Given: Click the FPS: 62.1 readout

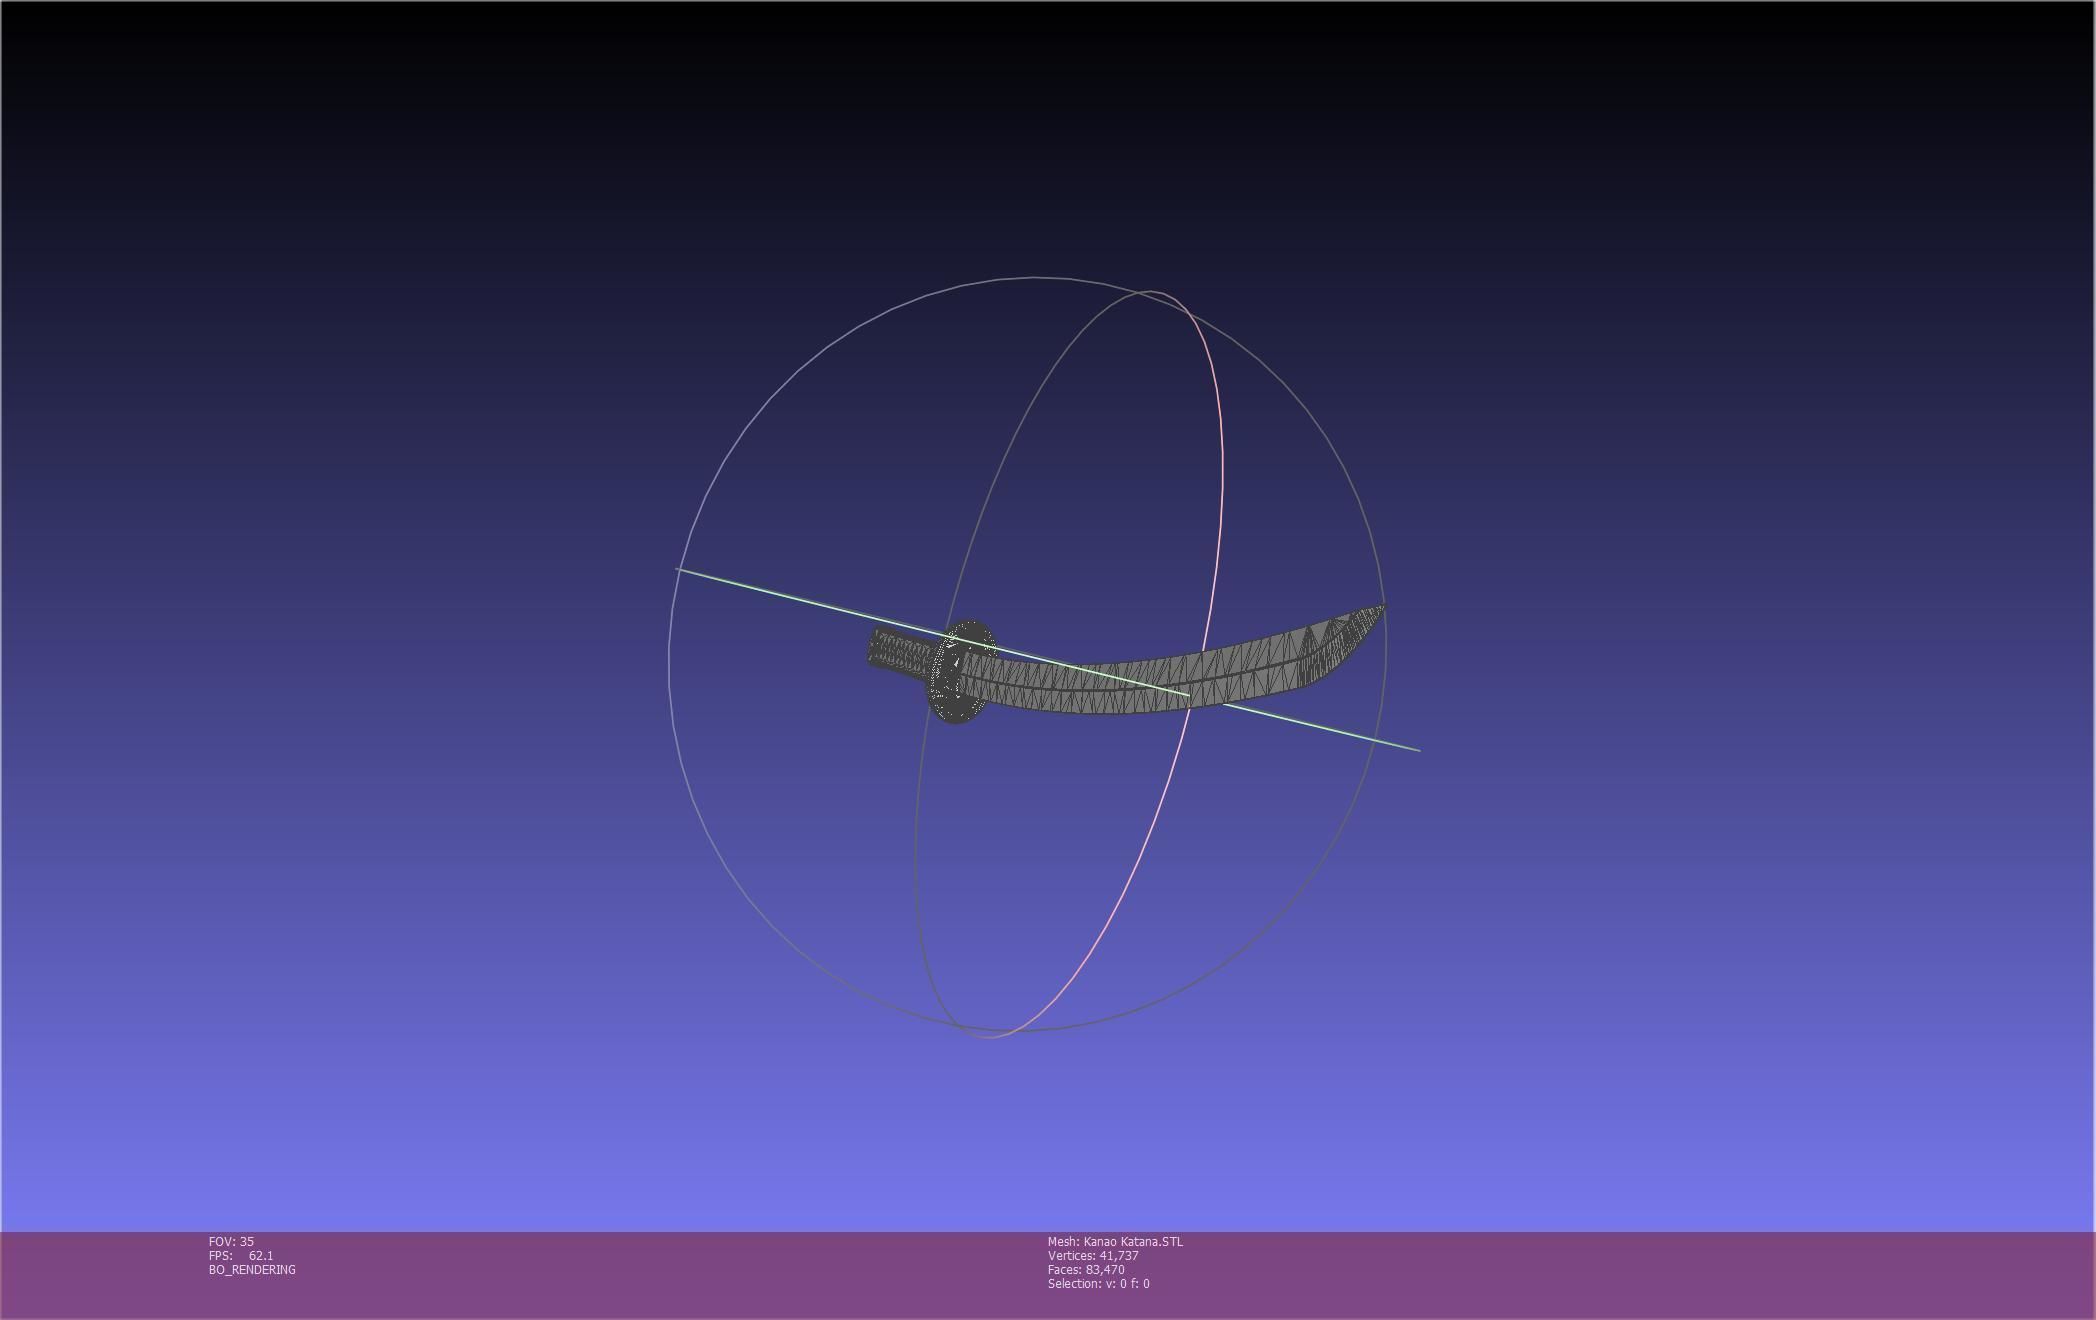Looking at the screenshot, I should [241, 1255].
